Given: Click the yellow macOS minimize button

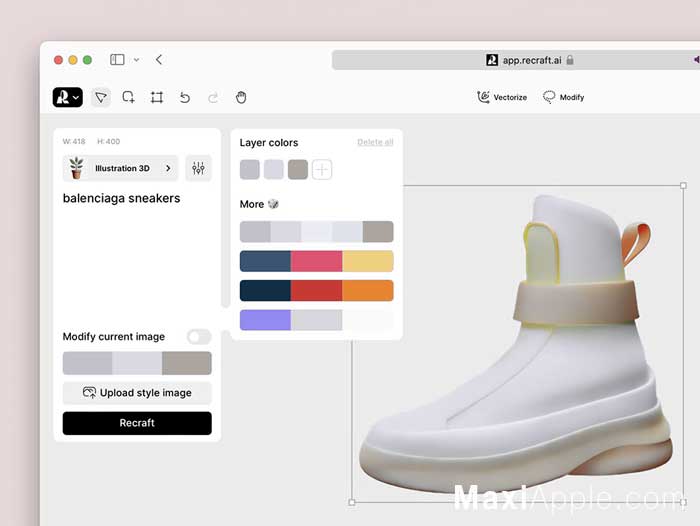Looking at the screenshot, I should 73,60.
